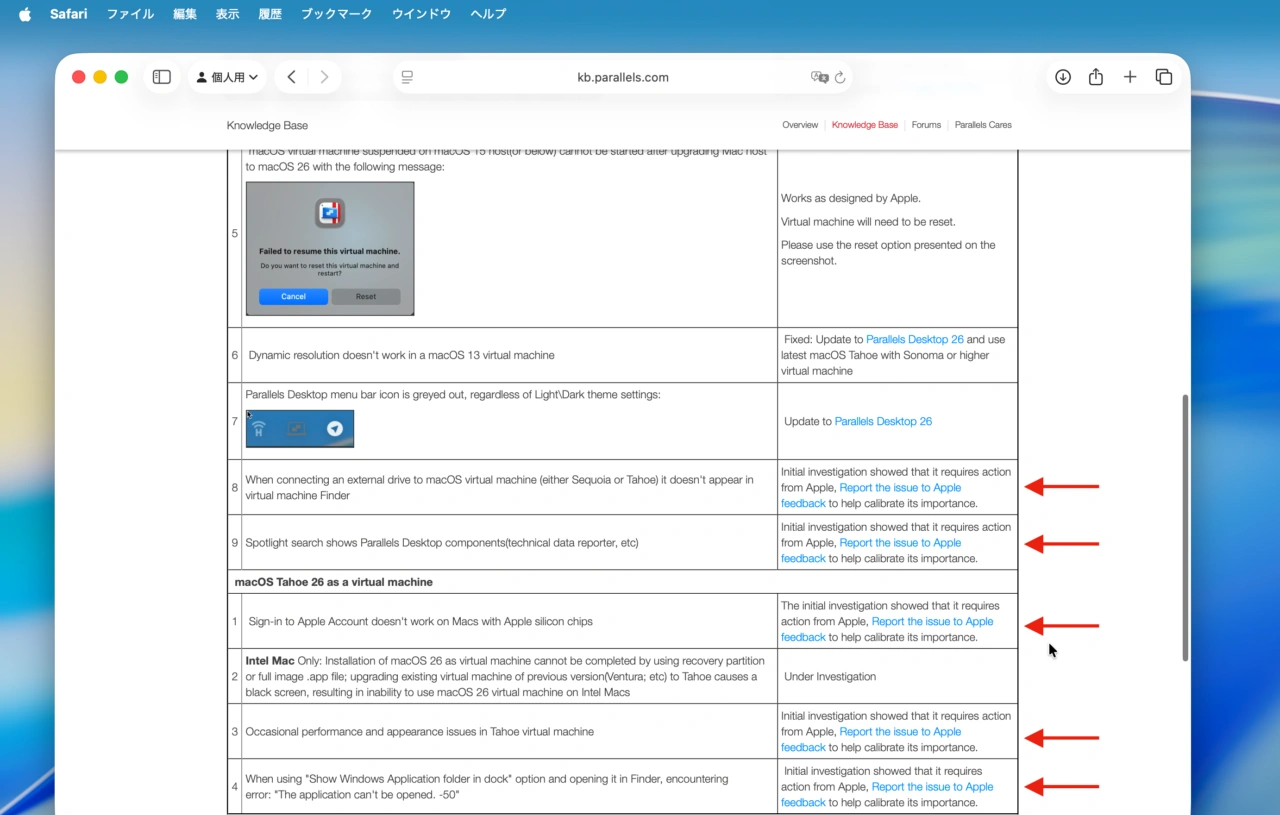Reload the kb.parallels.com page

point(839,76)
